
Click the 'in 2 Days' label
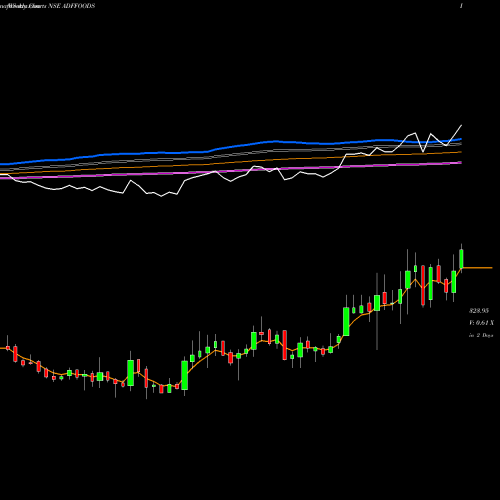pyautogui.click(x=481, y=335)
